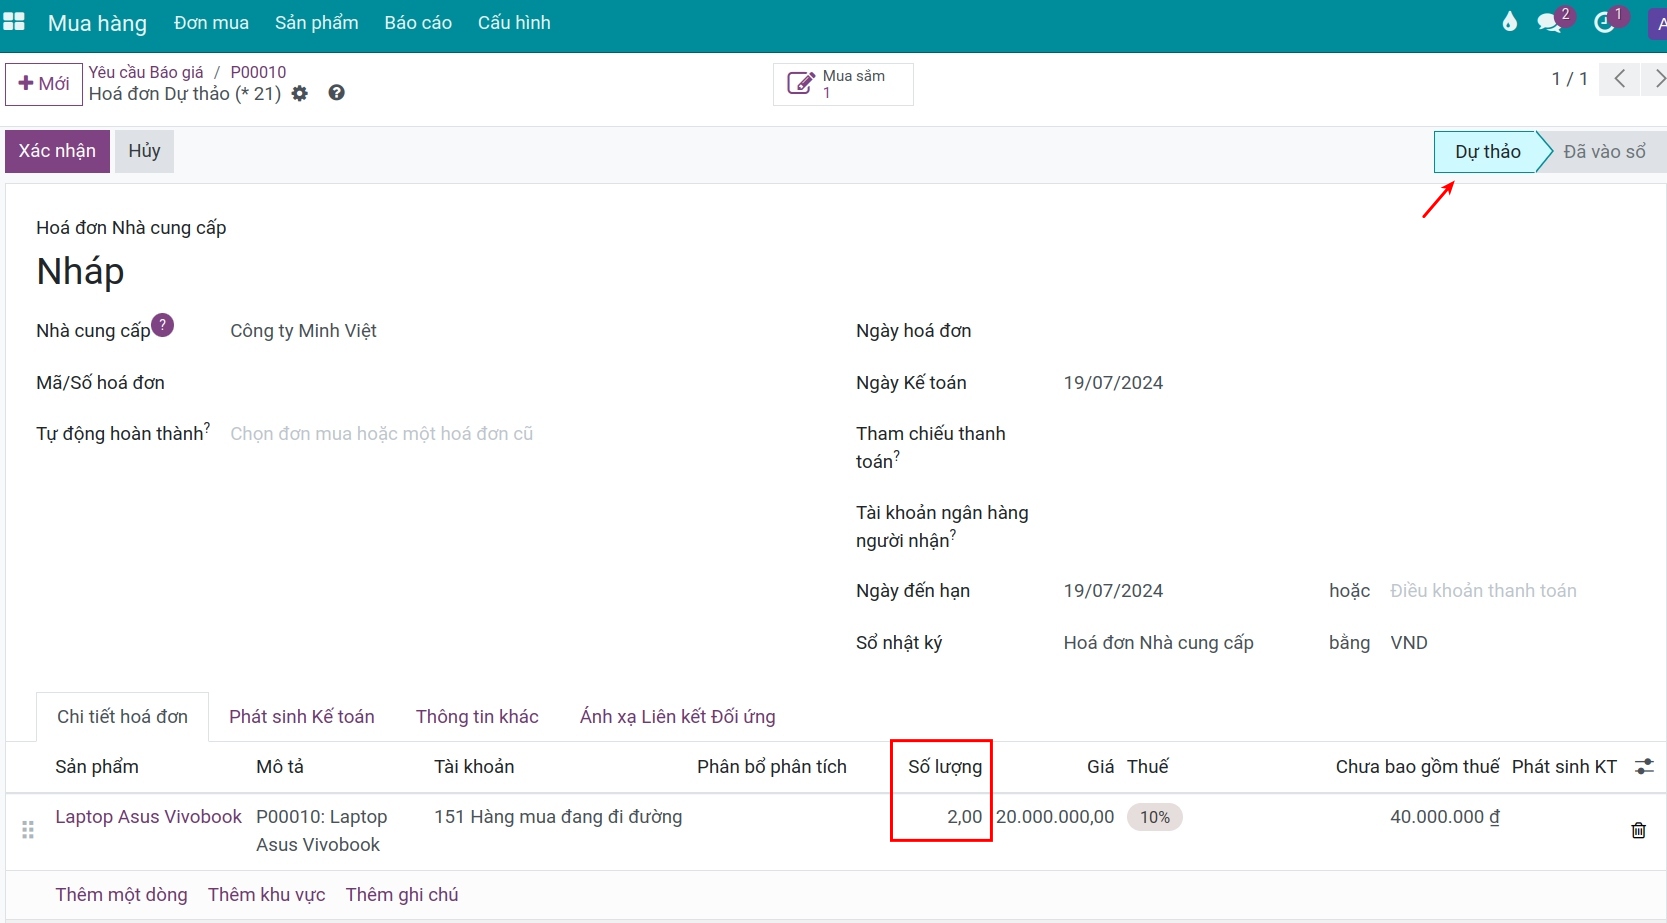Click Thêm khu vực link
Image resolution: width=1667 pixels, height=923 pixels.
coord(267,895)
